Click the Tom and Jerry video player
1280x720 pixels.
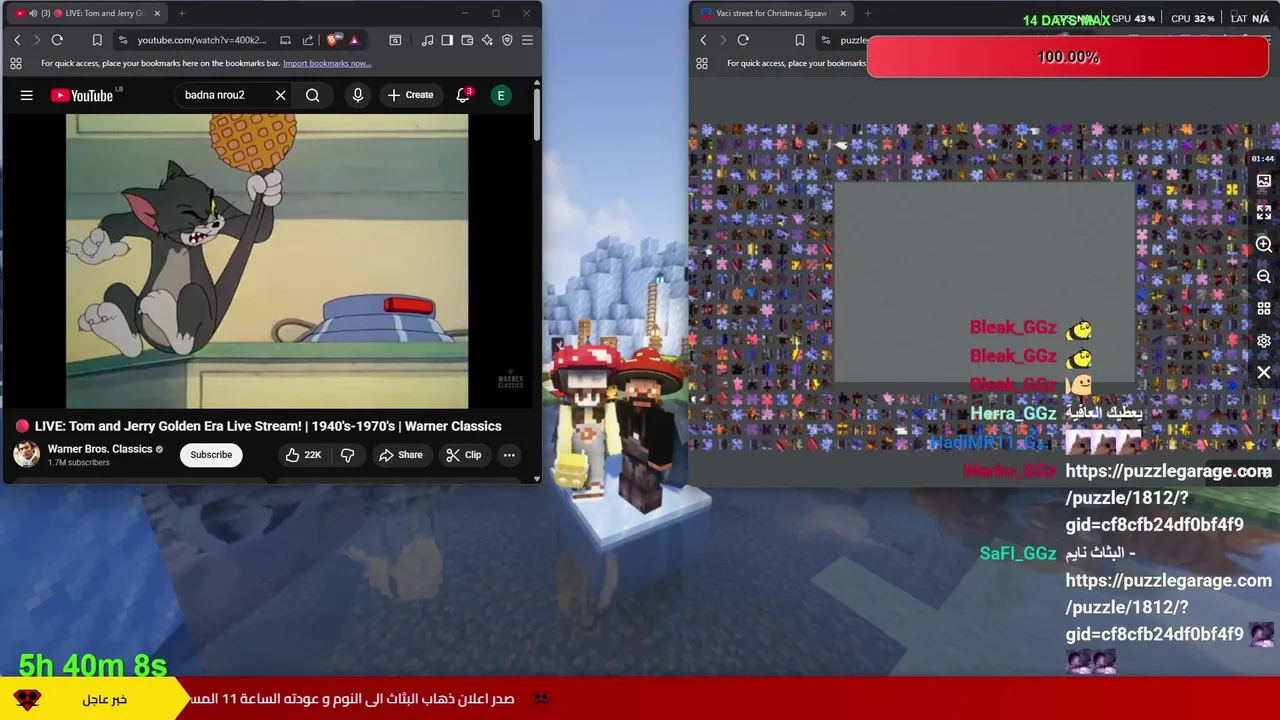tap(267, 261)
